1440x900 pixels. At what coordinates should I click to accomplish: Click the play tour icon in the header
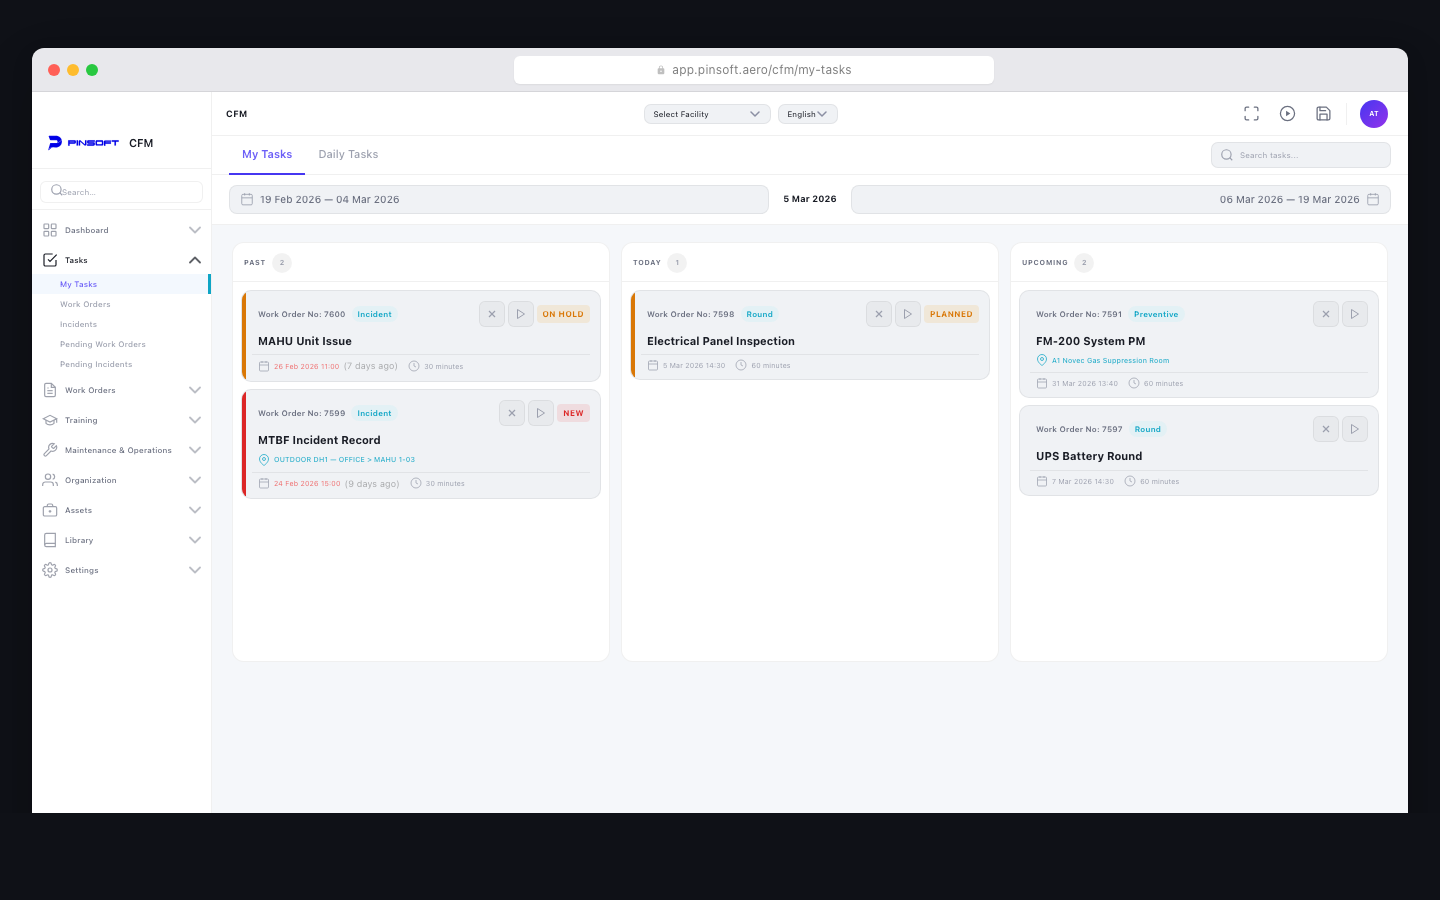(x=1287, y=113)
